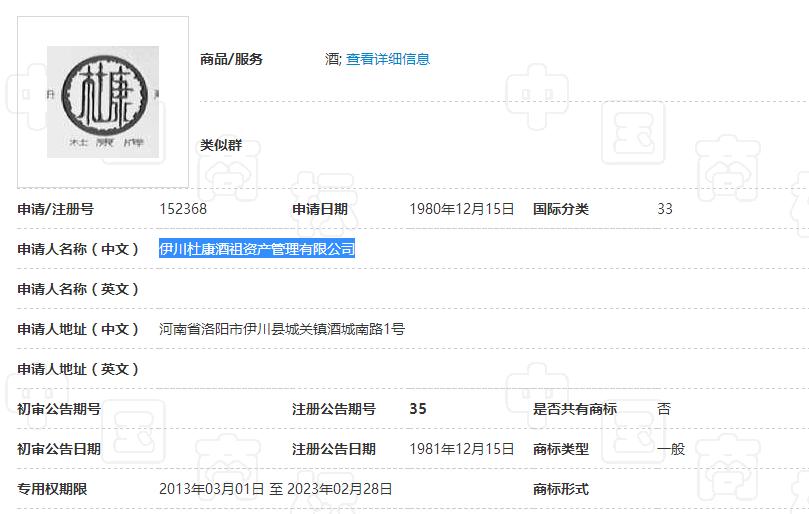Click the 初审公告日期 label
The width and height of the screenshot is (809, 514).
(59, 449)
